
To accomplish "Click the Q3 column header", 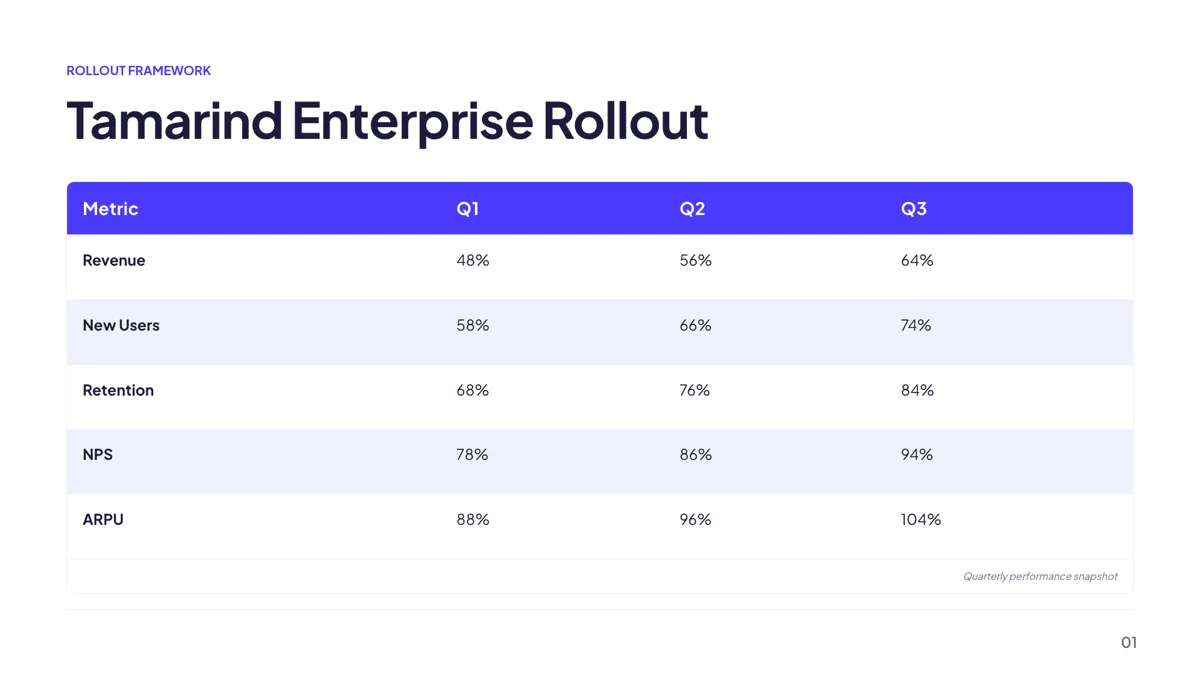I will point(914,208).
